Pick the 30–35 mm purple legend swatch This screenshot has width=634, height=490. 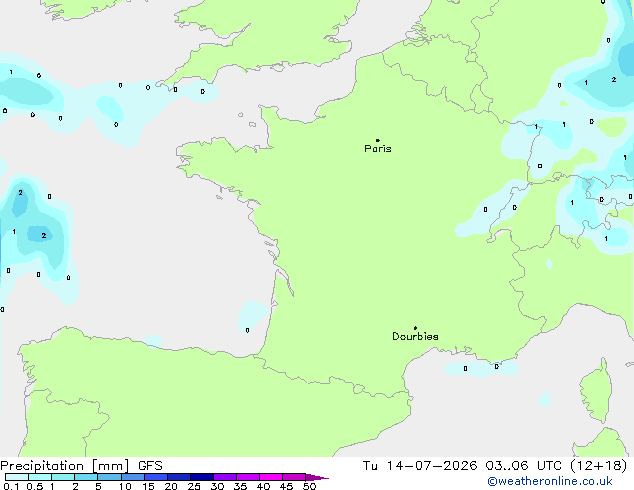pos(225,477)
